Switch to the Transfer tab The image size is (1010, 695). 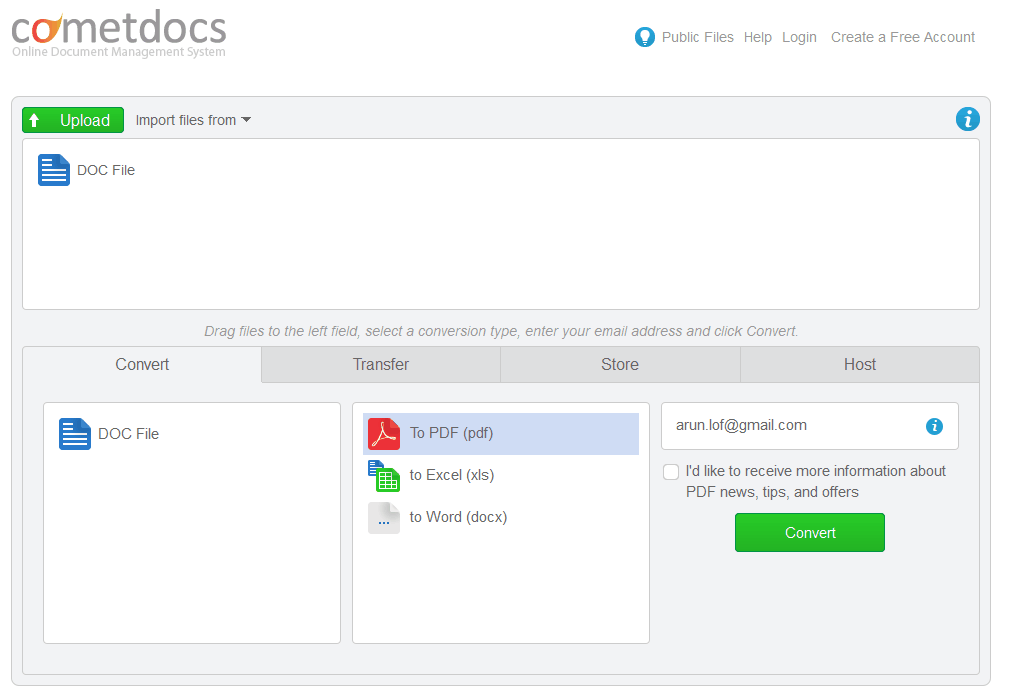pos(381,365)
